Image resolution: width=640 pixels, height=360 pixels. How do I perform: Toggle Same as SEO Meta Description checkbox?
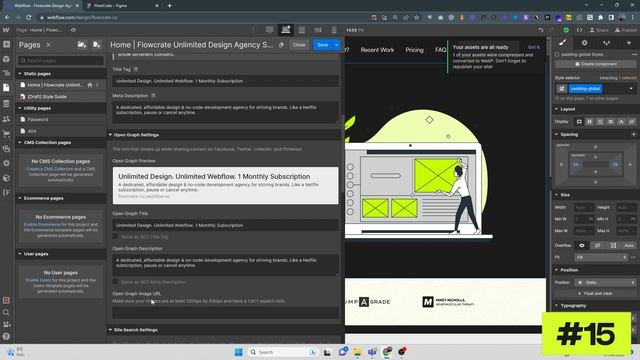coord(116,282)
